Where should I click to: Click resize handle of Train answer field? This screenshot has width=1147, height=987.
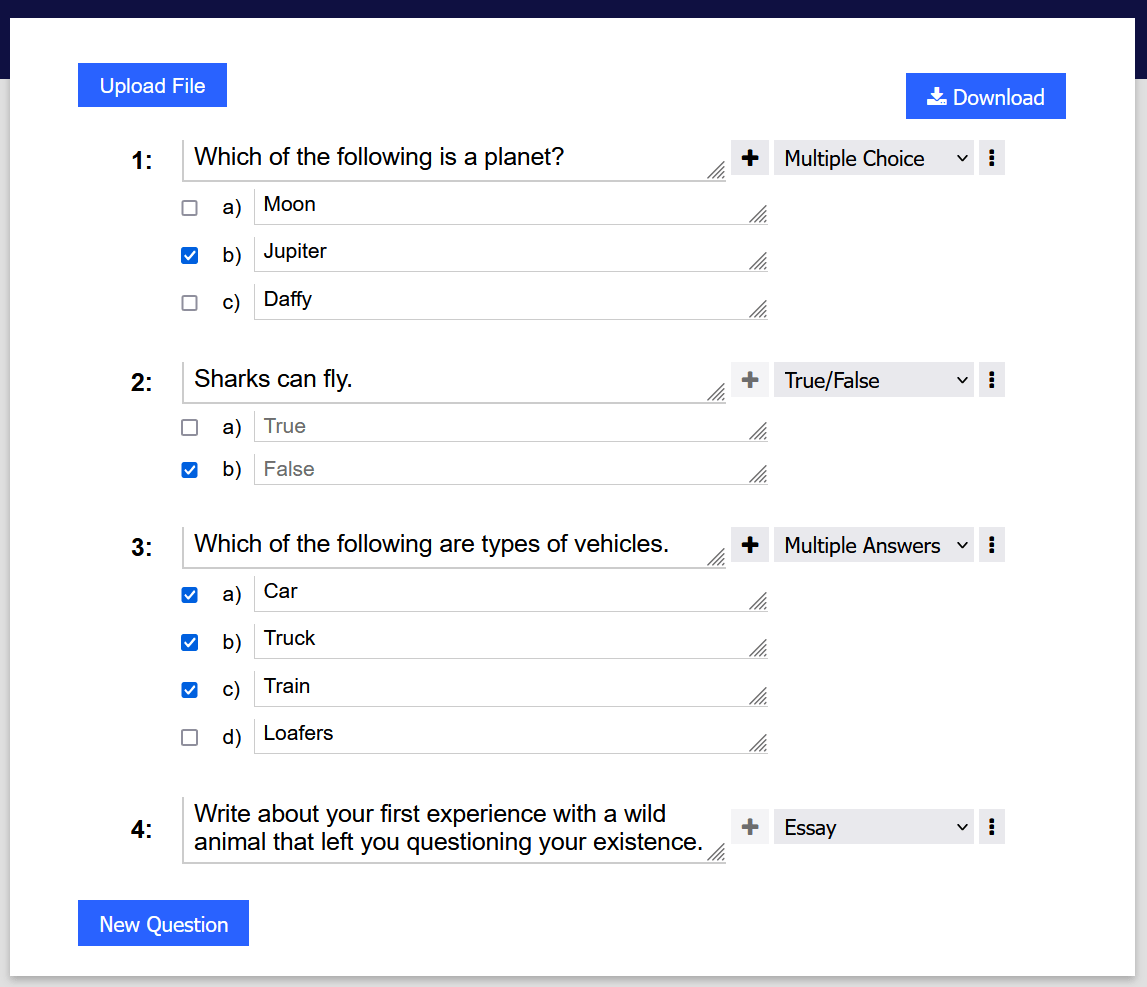pos(759,696)
